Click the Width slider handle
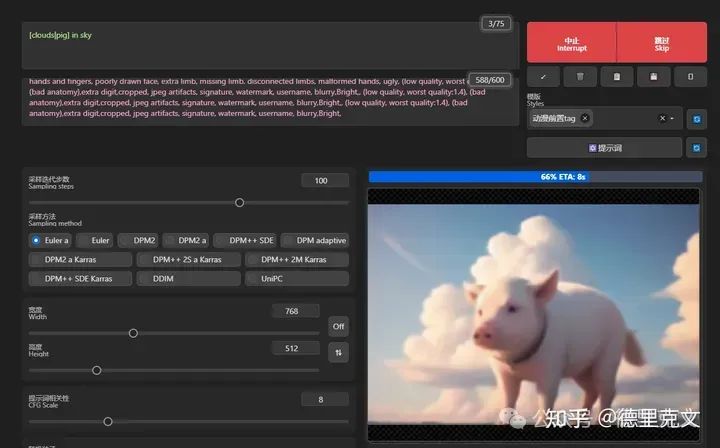The width and height of the screenshot is (720, 448). (133, 333)
